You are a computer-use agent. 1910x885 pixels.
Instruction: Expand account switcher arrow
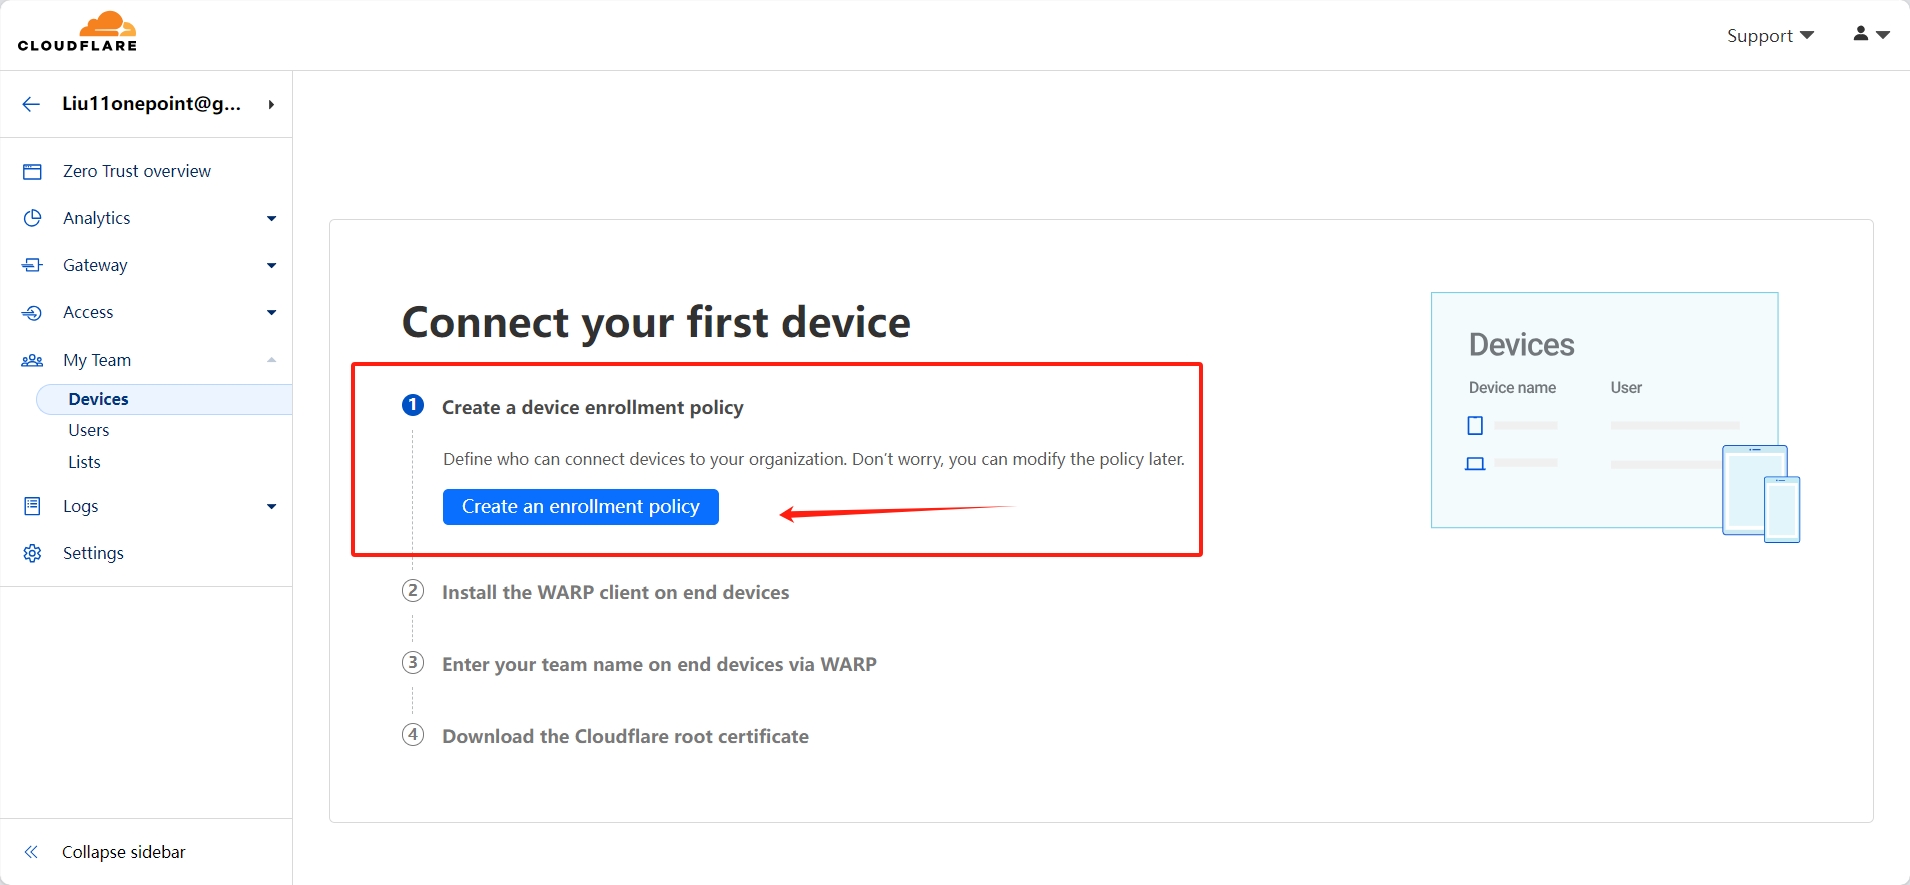pyautogui.click(x=271, y=104)
